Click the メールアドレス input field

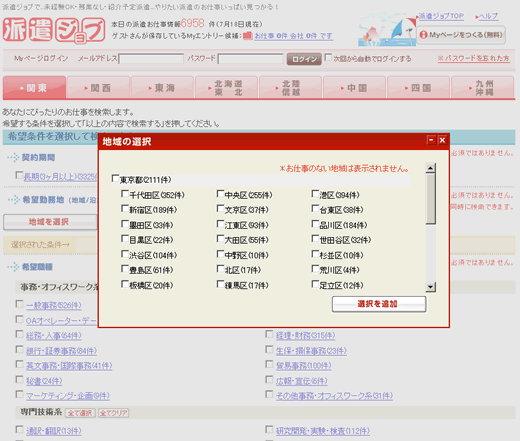[x=151, y=59]
